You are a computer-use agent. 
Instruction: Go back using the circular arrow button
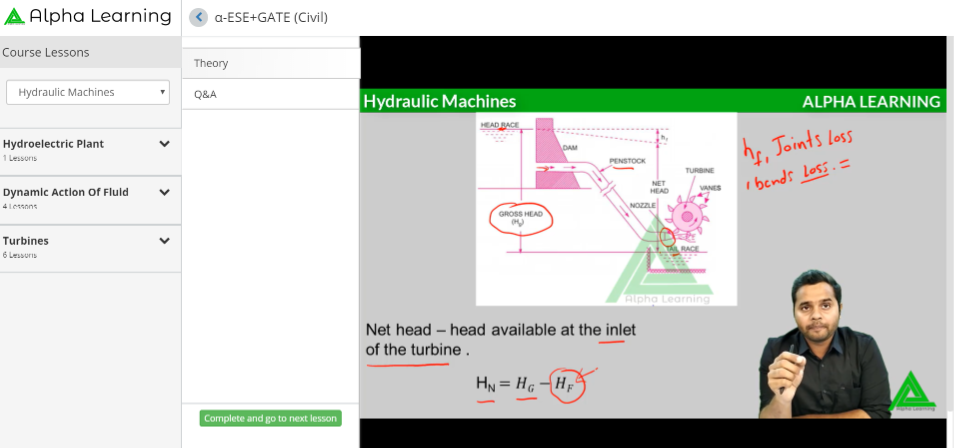pos(198,17)
